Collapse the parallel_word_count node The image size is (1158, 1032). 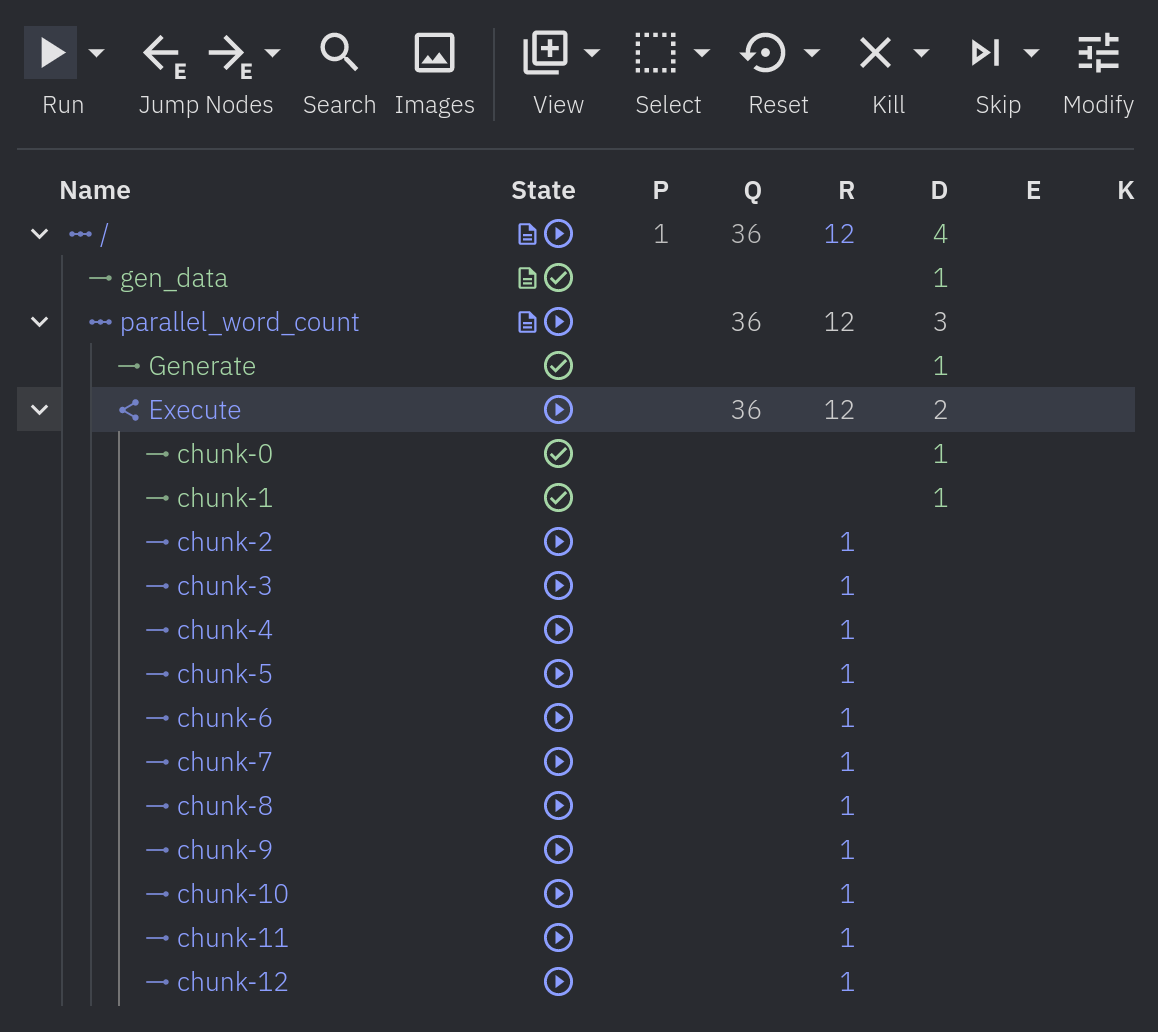coord(40,322)
